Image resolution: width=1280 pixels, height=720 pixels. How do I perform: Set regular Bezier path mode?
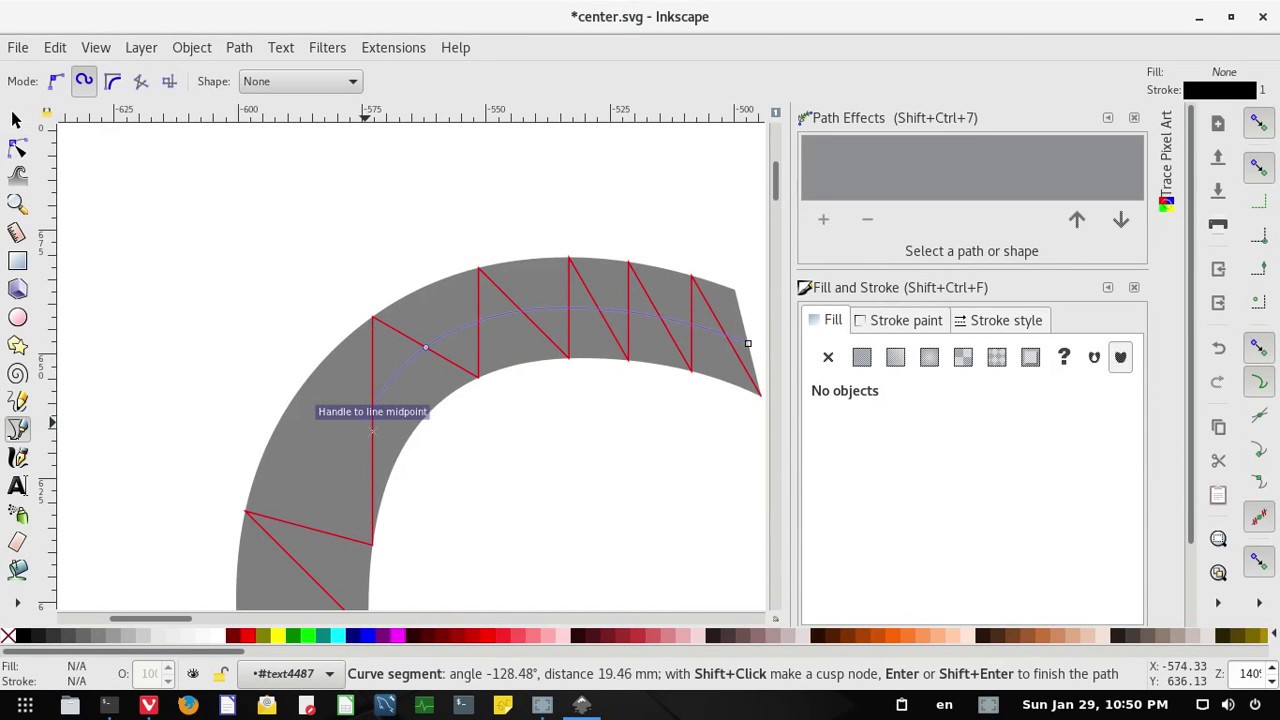[56, 81]
